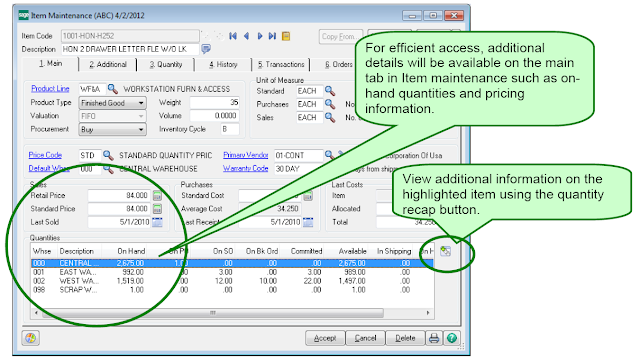The height and width of the screenshot is (362, 640).
Task: Click the print icon button
Action: (x=434, y=338)
